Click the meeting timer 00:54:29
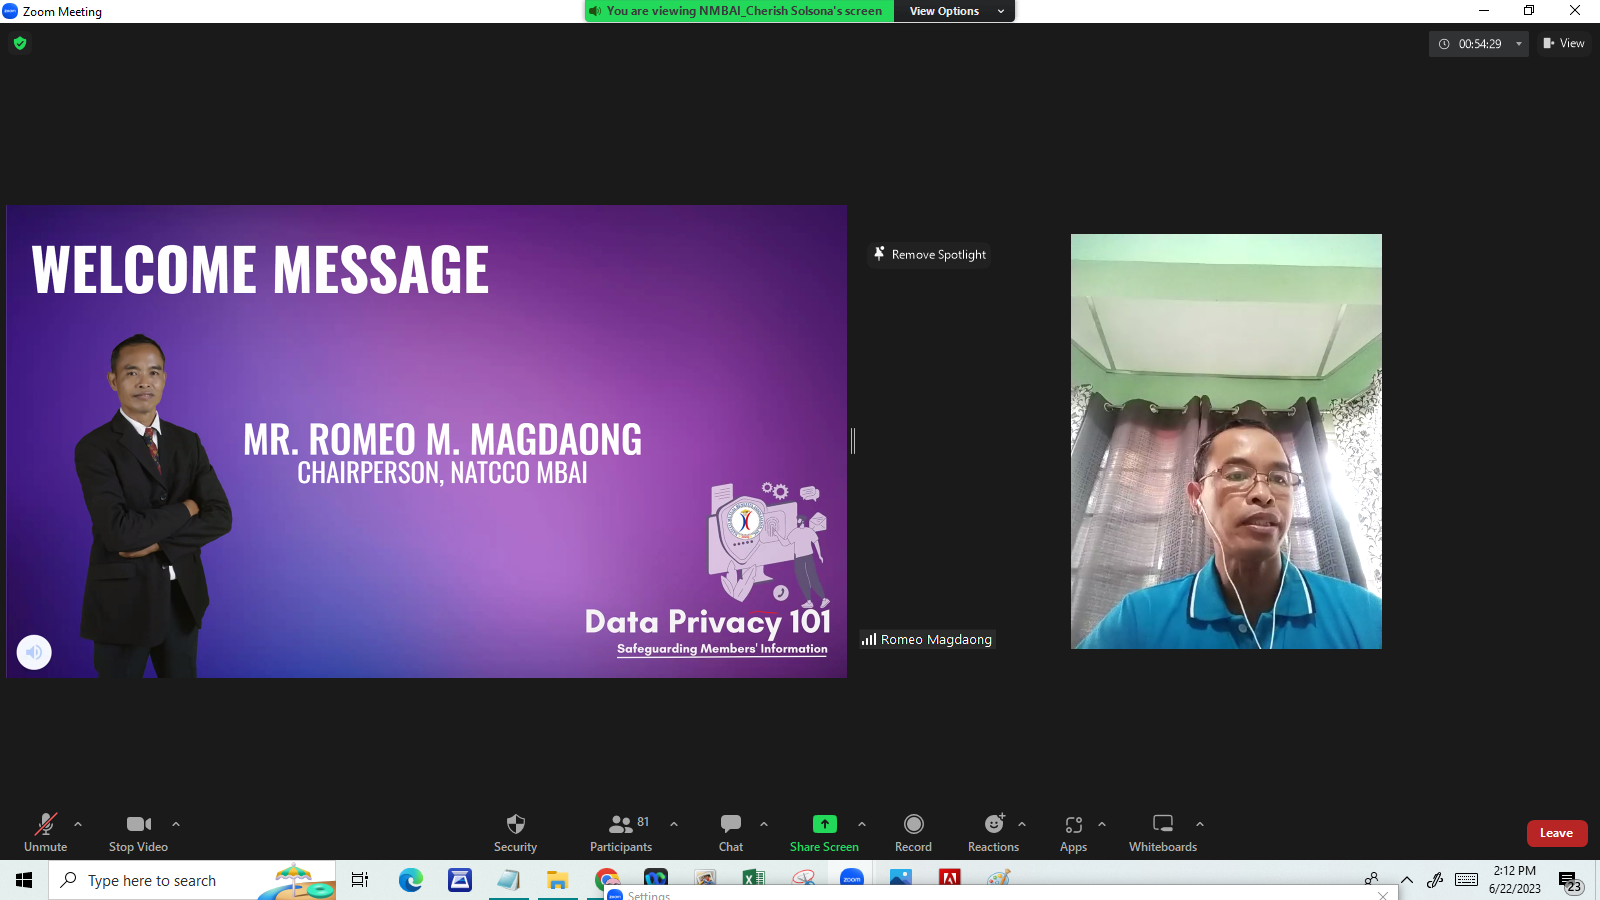The image size is (1600, 900). 1478,44
